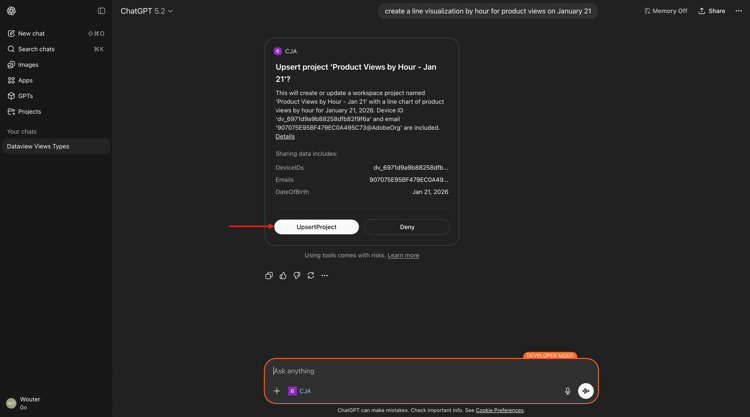Collapse the sidebar with the panel icon

pyautogui.click(x=101, y=11)
